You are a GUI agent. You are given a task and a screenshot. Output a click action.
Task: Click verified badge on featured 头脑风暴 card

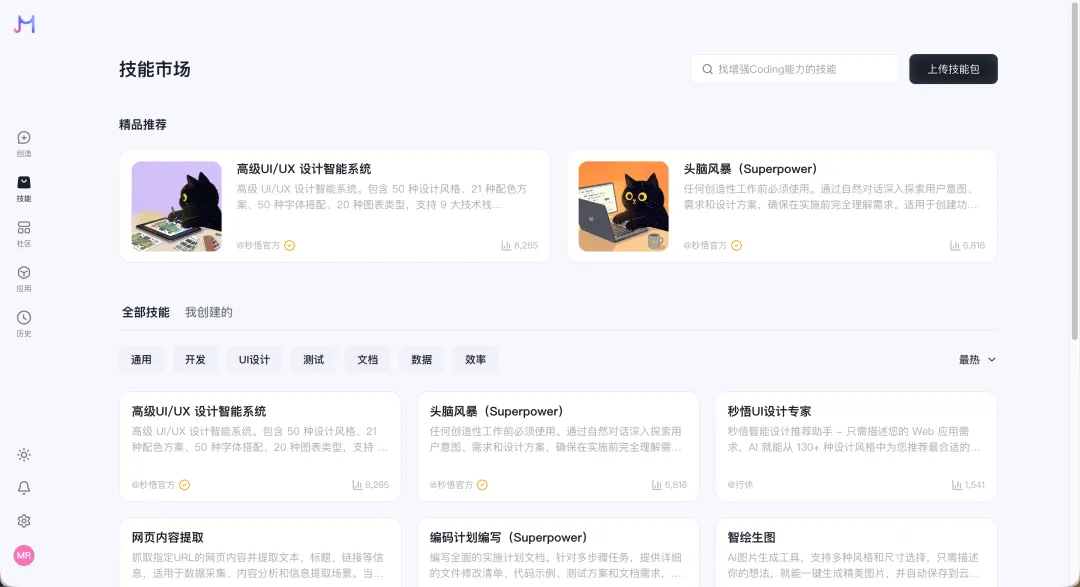[x=736, y=245]
